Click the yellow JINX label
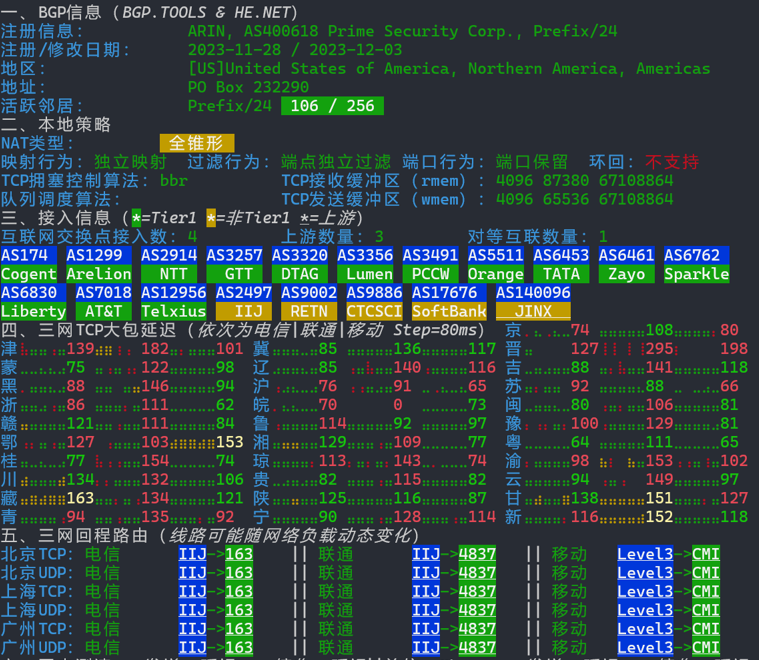The height and width of the screenshot is (660, 759). click(533, 311)
